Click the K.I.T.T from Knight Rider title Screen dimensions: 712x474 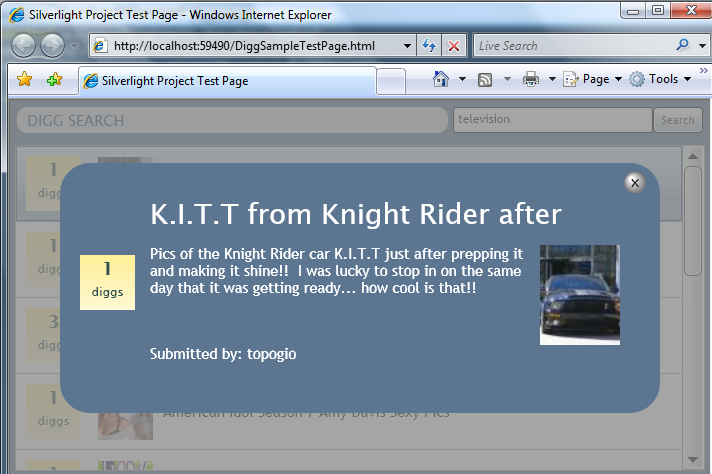356,214
